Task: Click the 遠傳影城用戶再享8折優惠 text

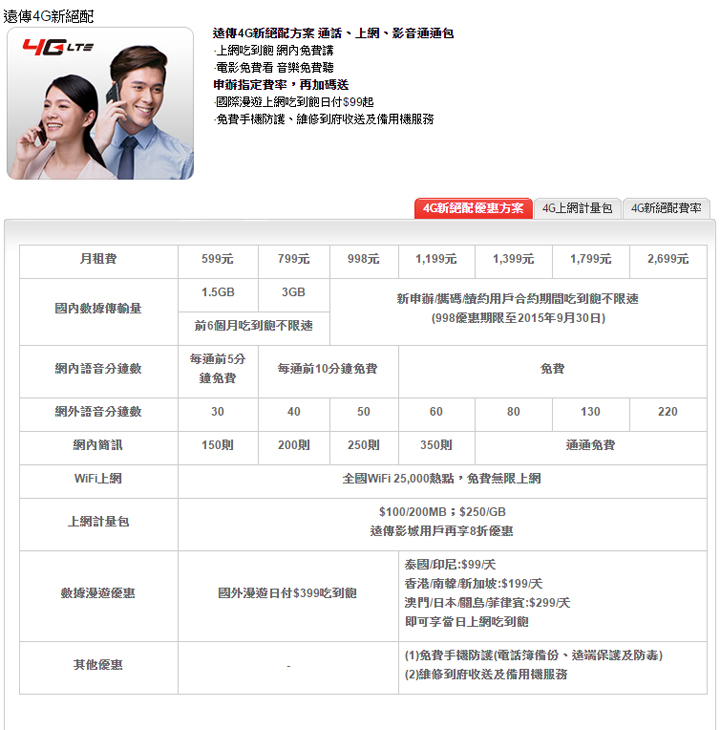Action: pyautogui.click(x=442, y=531)
